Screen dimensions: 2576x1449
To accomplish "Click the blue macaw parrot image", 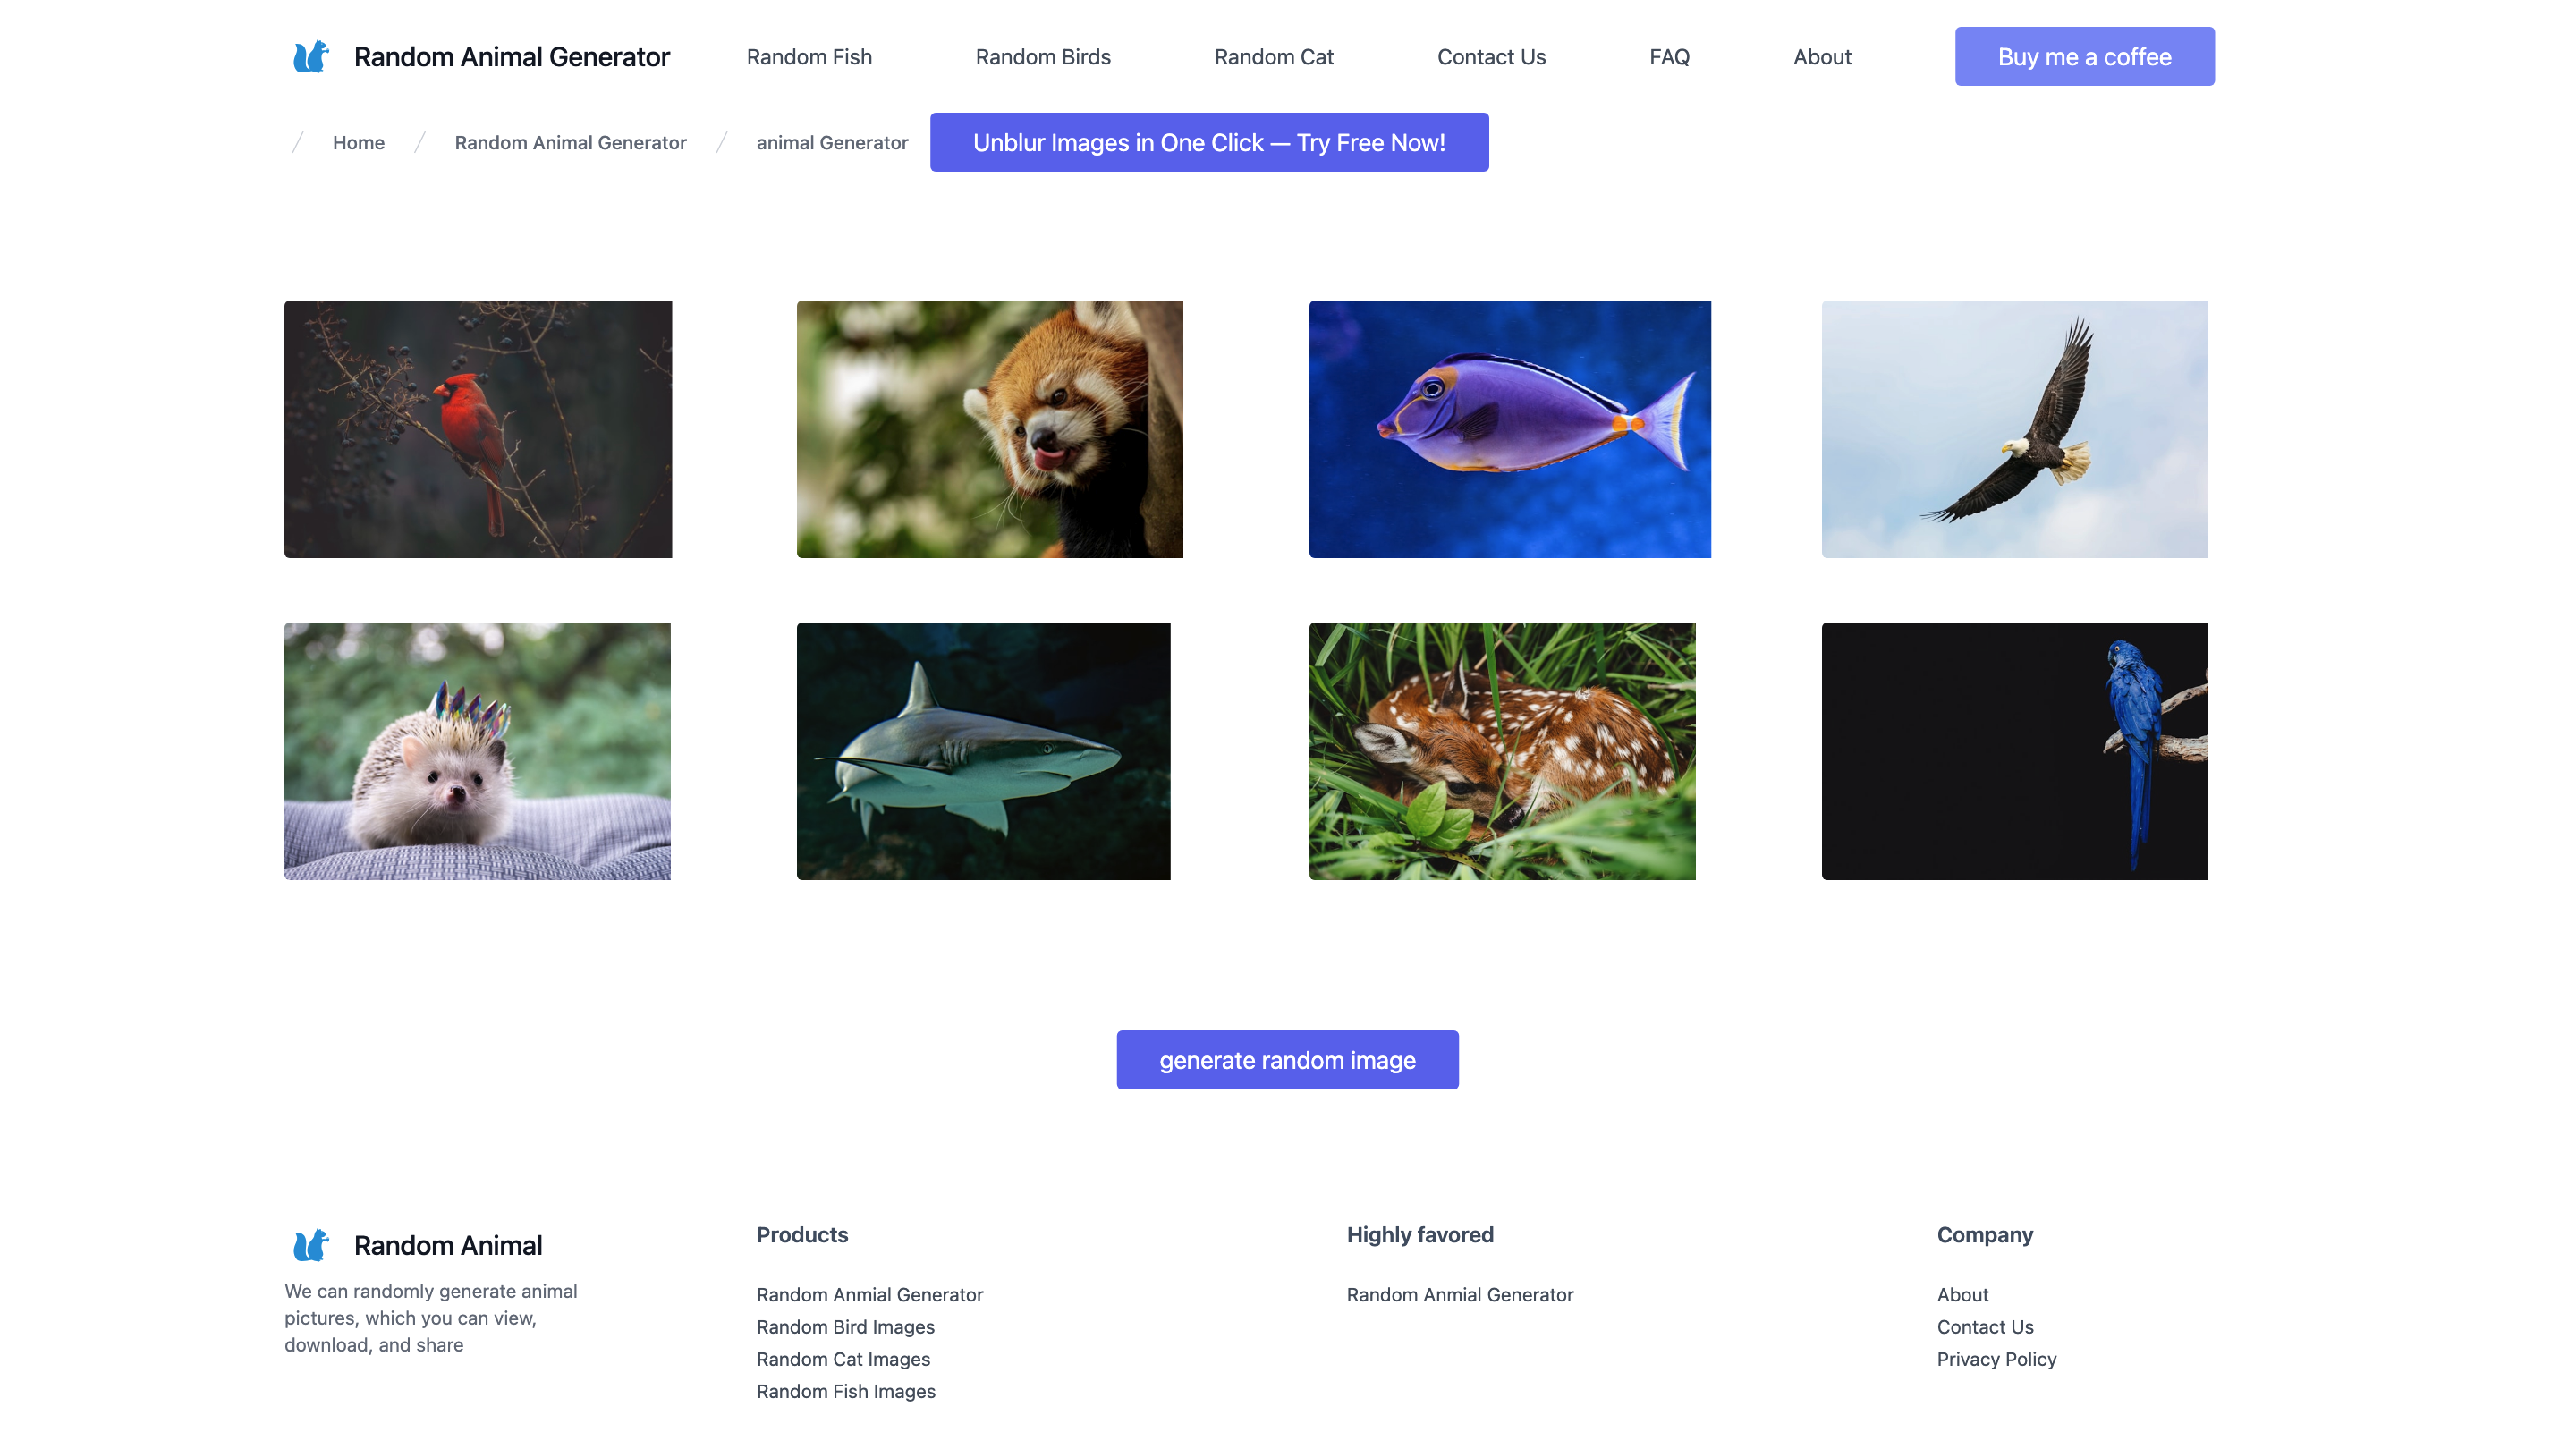I will point(2014,752).
